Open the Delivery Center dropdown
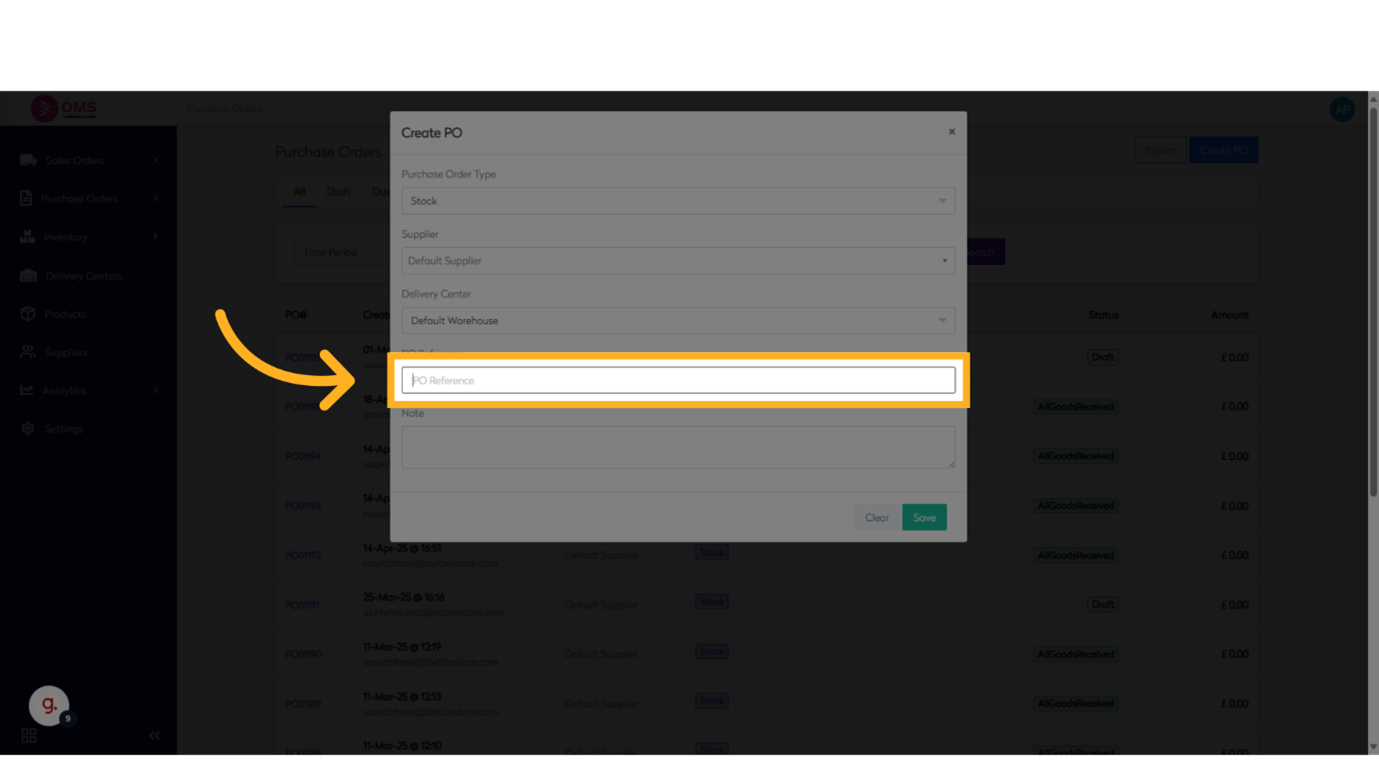The height and width of the screenshot is (776, 1379). point(678,321)
